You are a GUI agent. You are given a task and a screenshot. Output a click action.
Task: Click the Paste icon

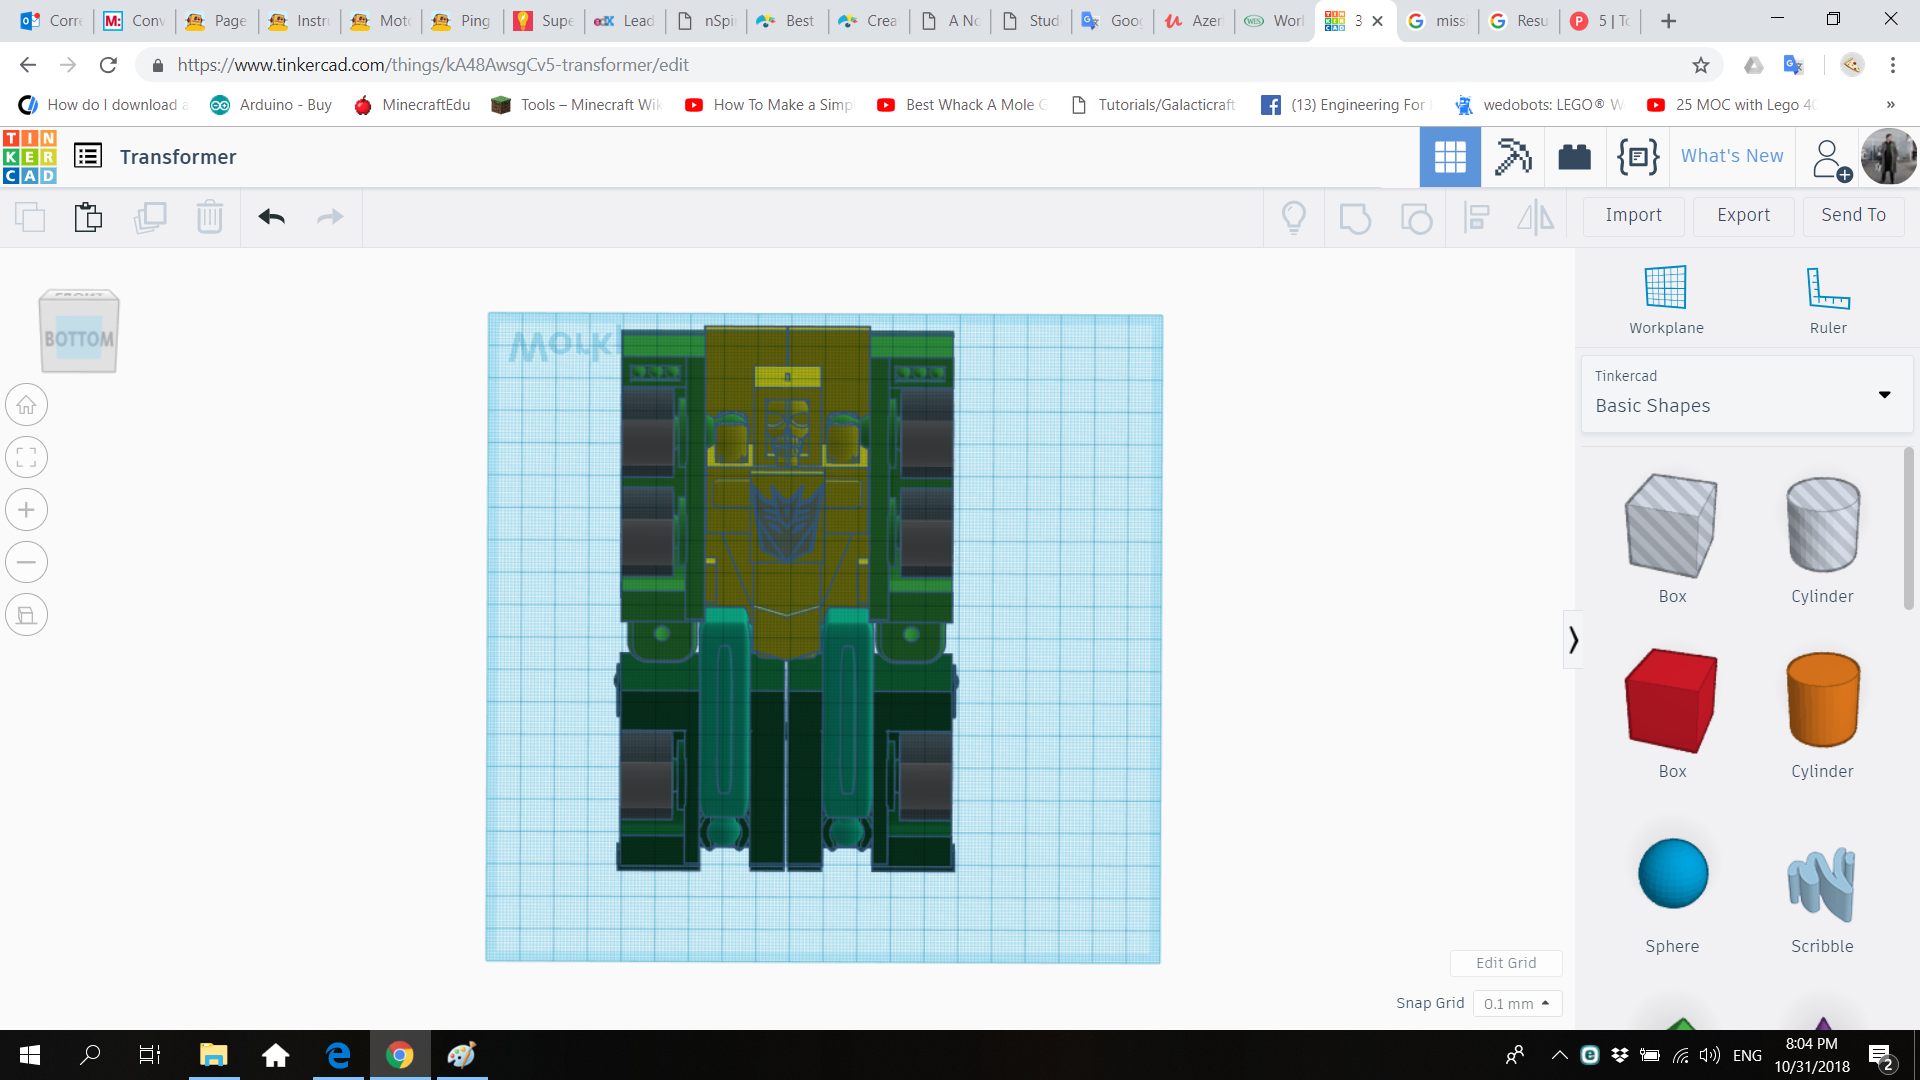[x=88, y=217]
